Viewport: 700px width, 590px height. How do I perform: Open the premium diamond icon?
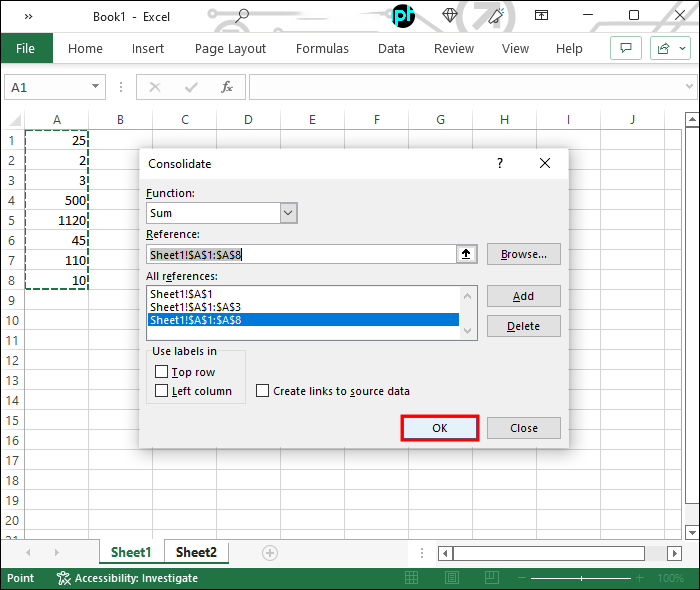click(x=450, y=16)
